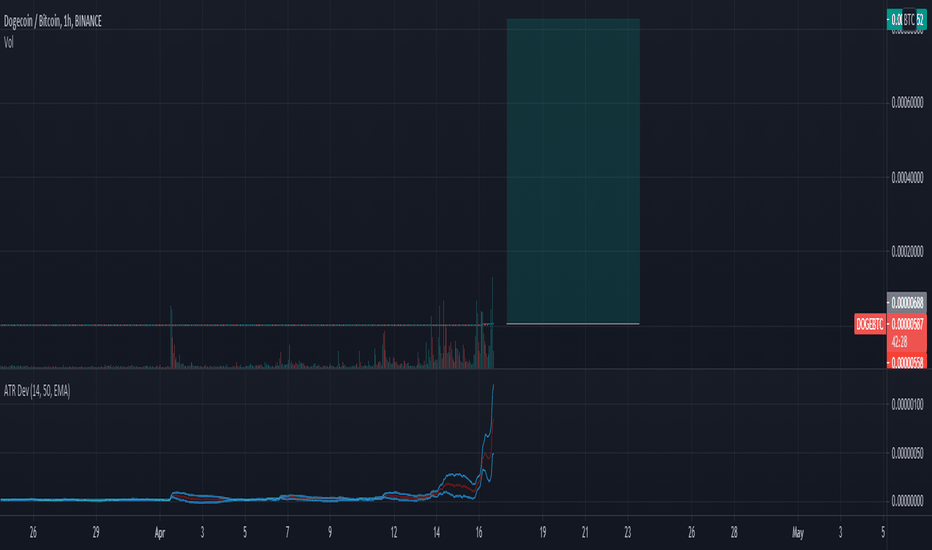
Task: Click the position entry line under green box
Action: pos(573,324)
